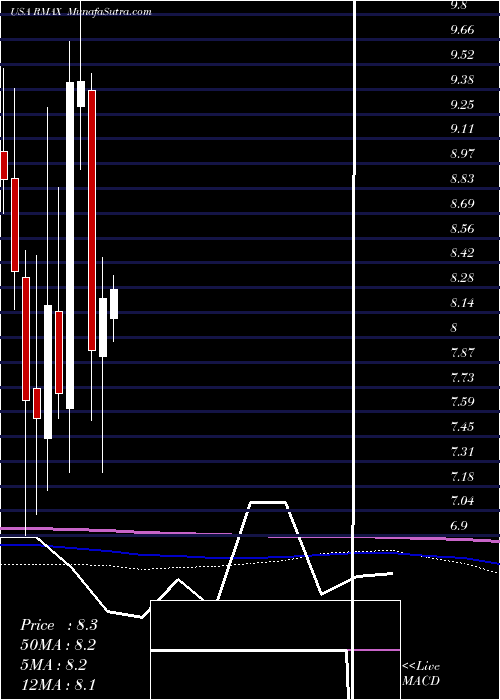The image size is (500, 700).
Task: Click the 8.42 price axis label
Action: [462, 253]
